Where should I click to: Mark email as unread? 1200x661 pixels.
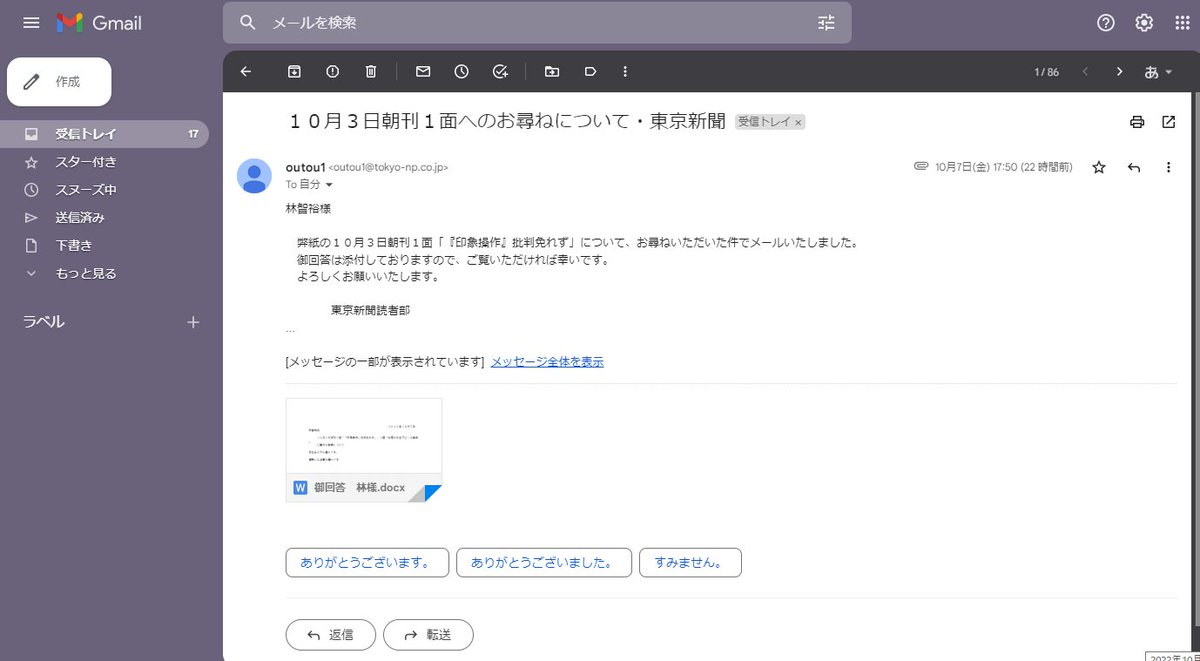(423, 71)
